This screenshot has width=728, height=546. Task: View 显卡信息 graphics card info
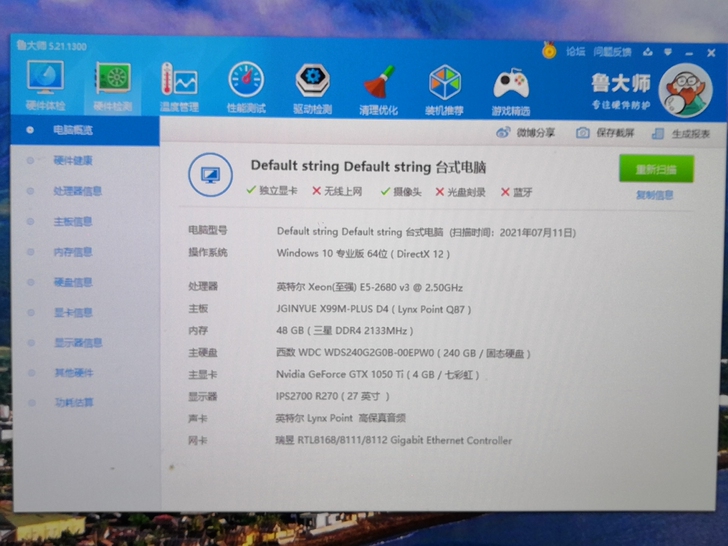[73, 312]
